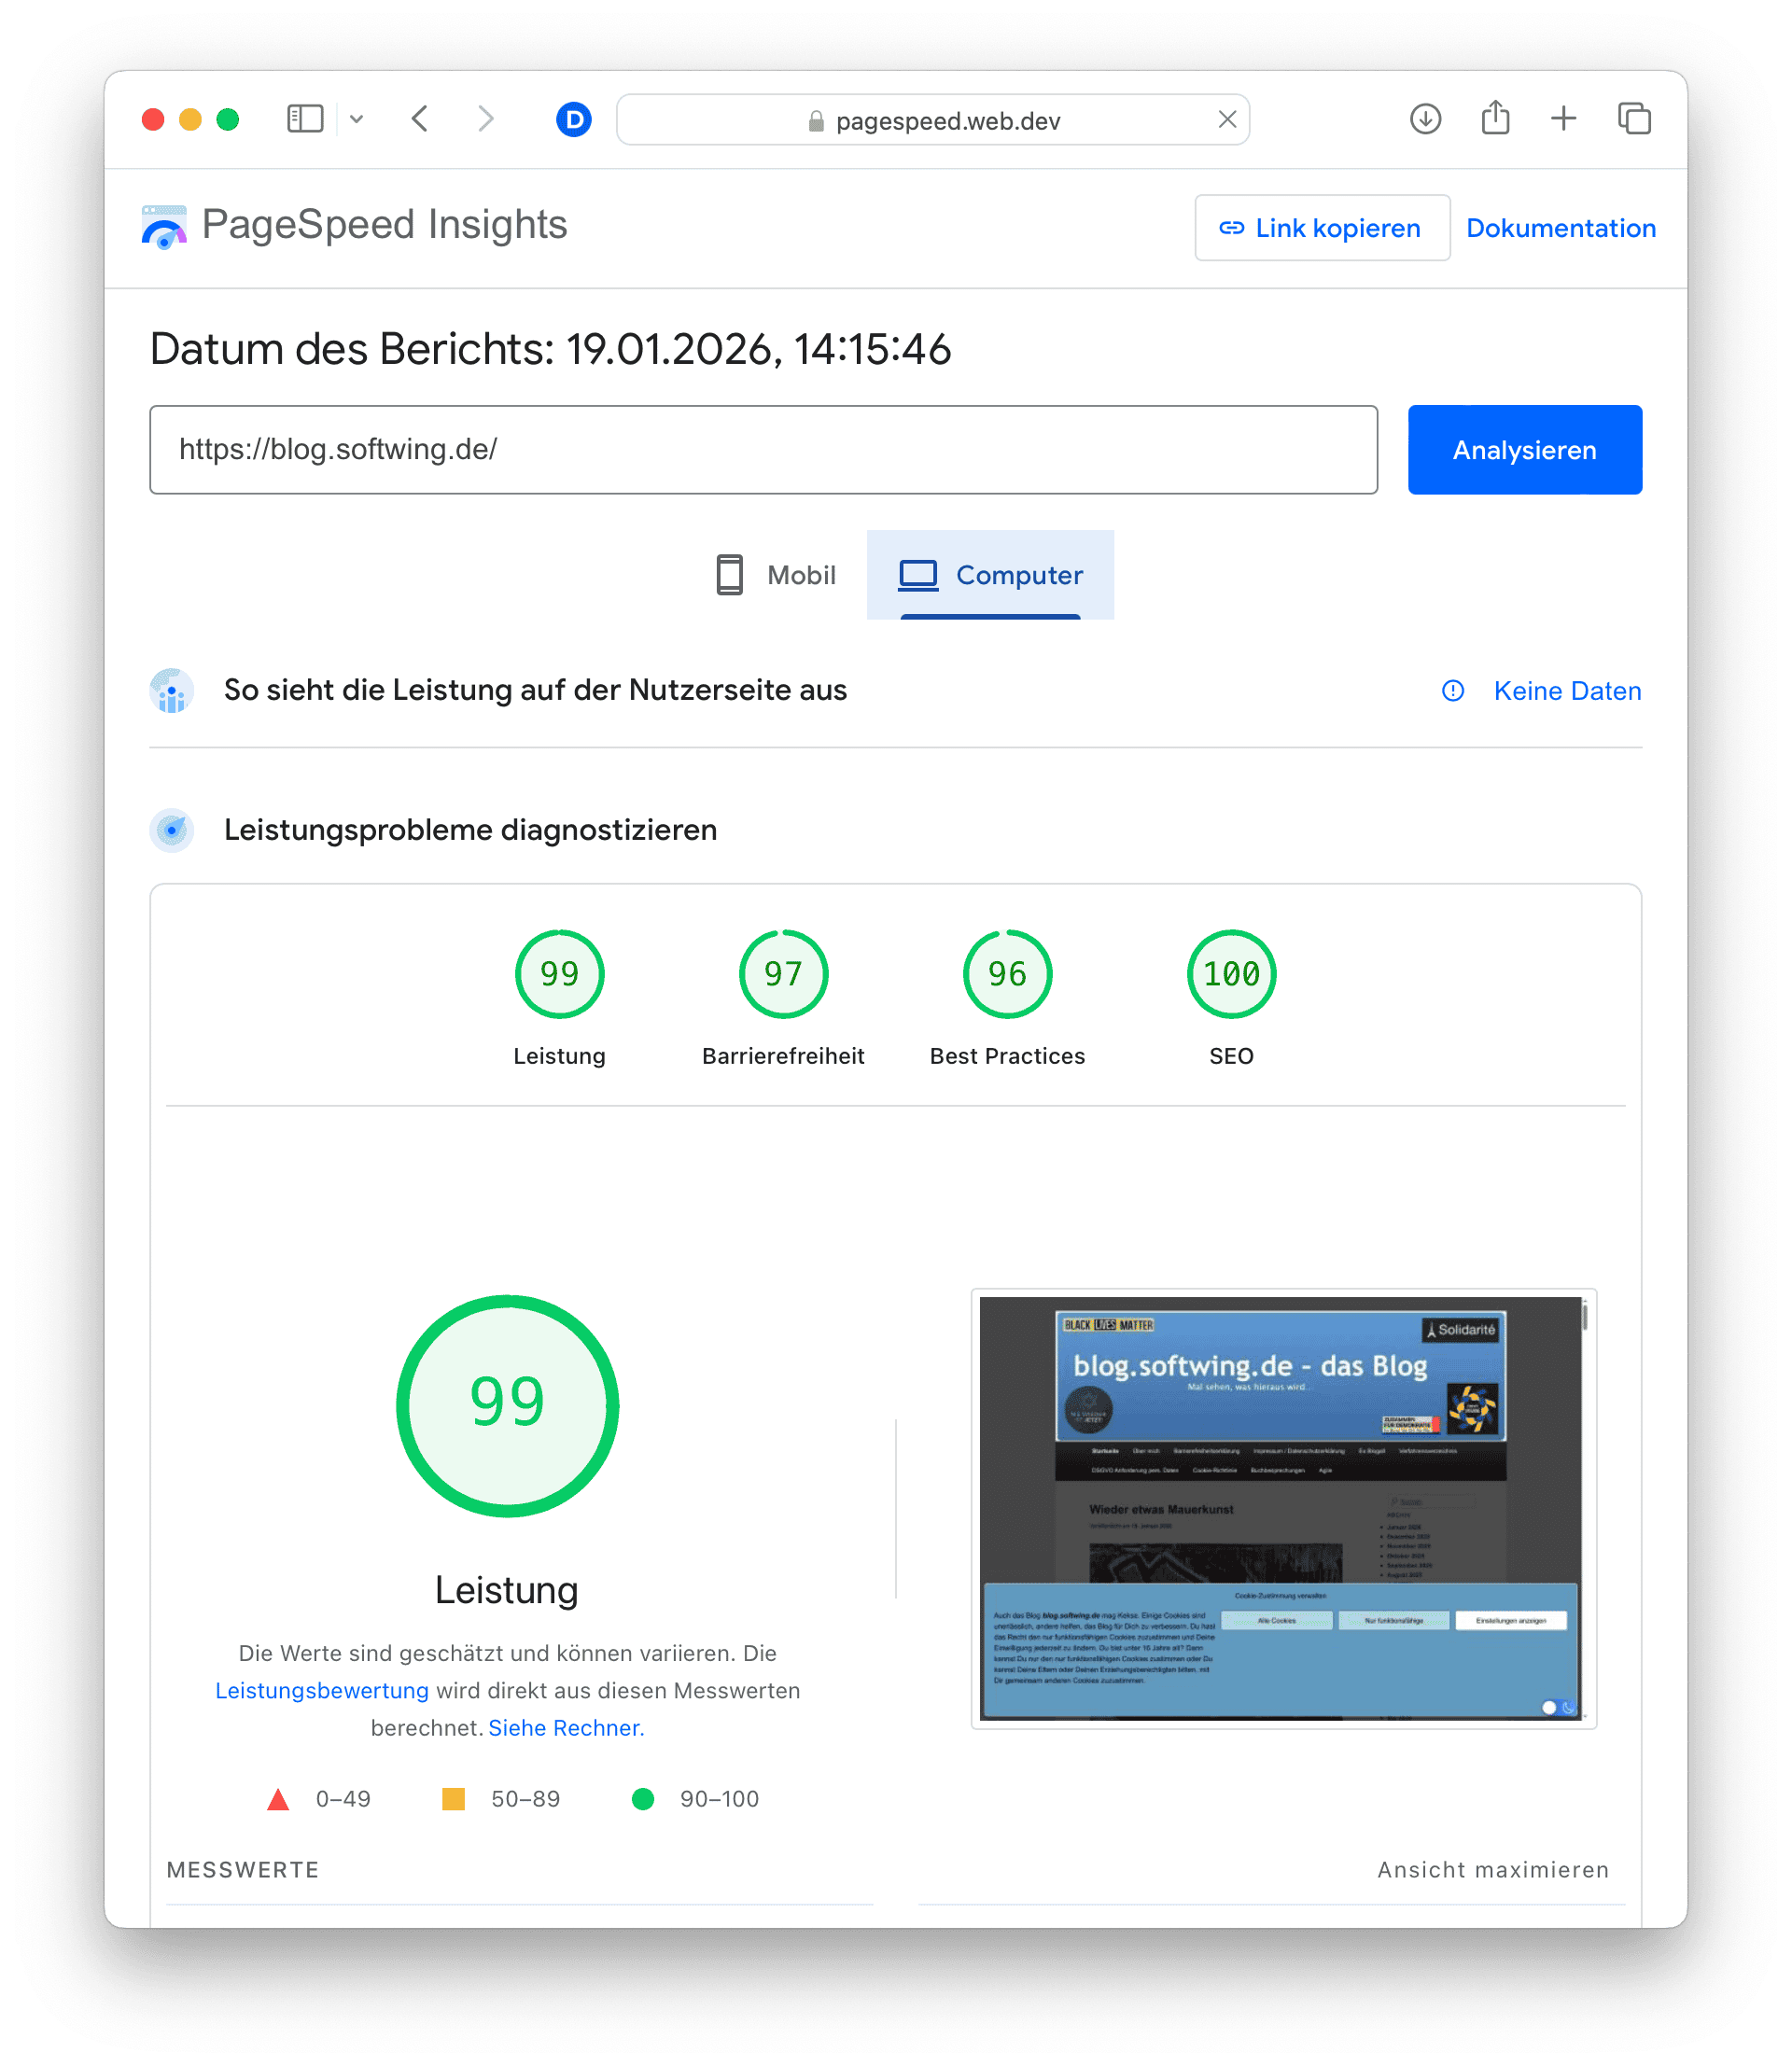
Task: Select the Computer tab
Action: (x=991, y=575)
